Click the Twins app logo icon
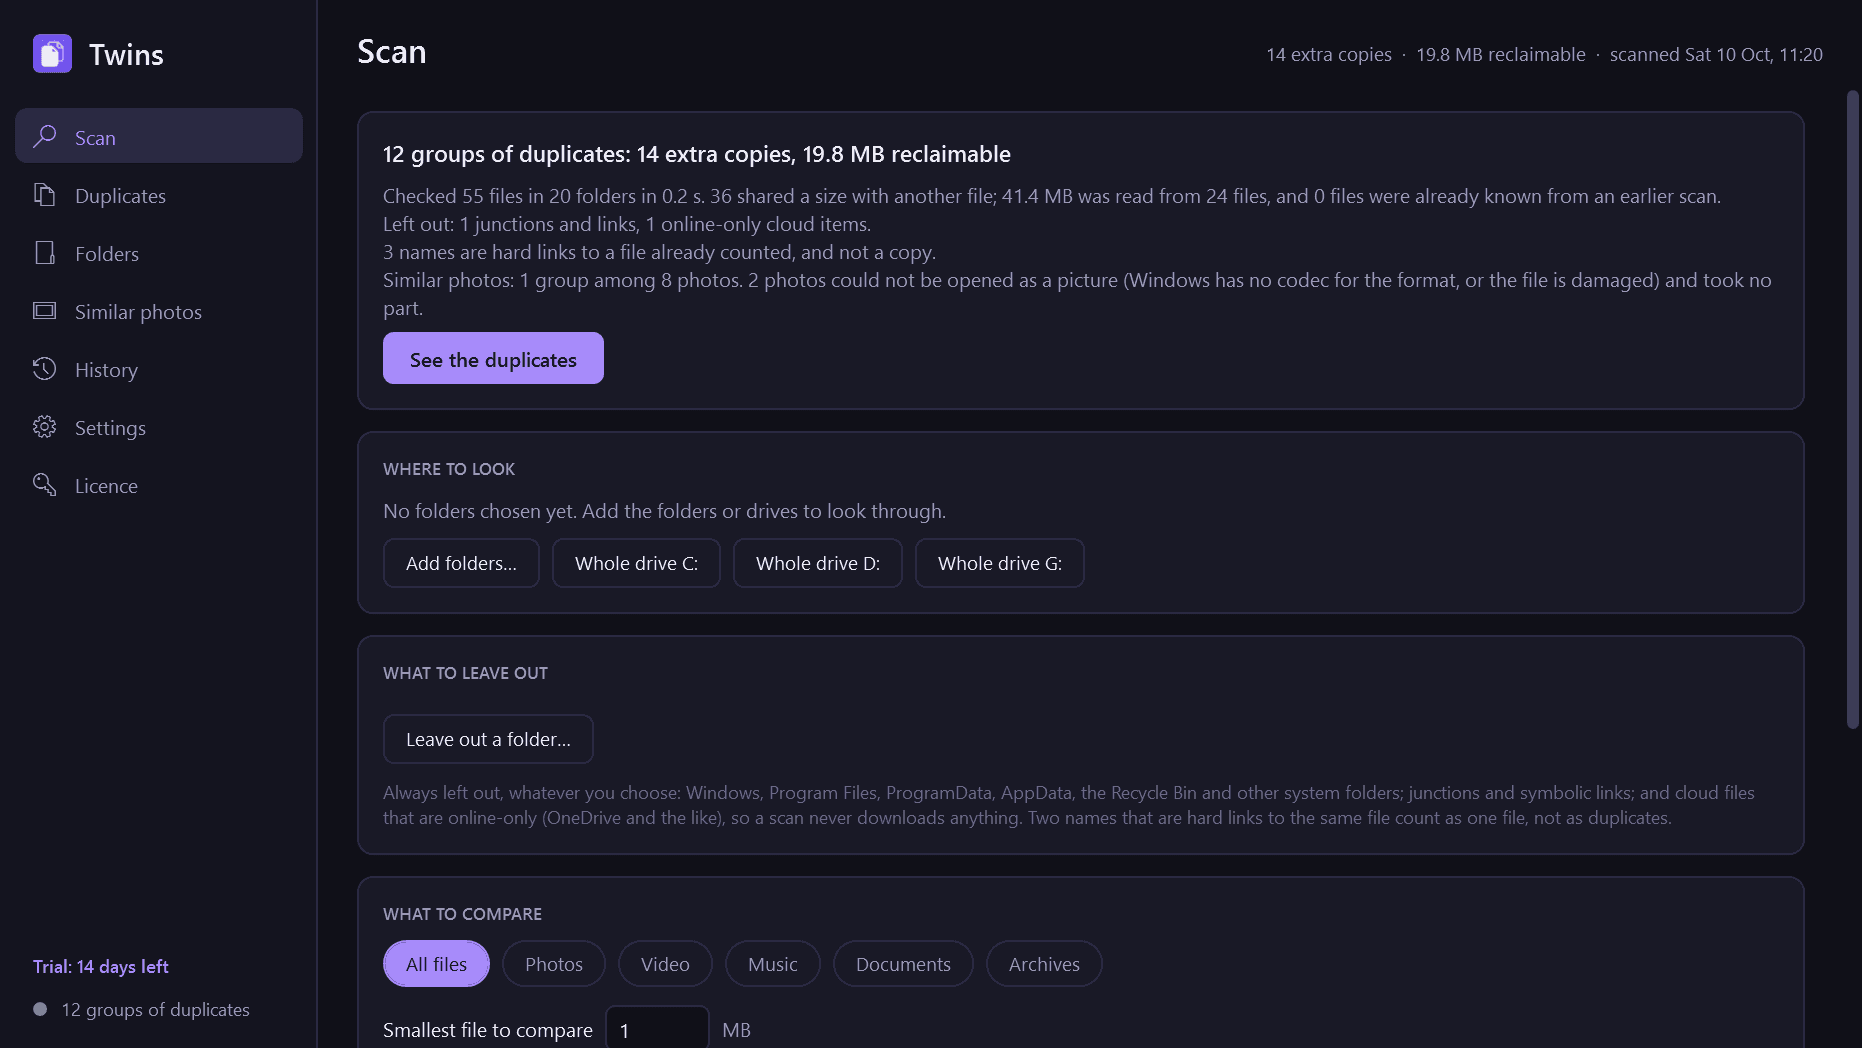 tap(52, 54)
